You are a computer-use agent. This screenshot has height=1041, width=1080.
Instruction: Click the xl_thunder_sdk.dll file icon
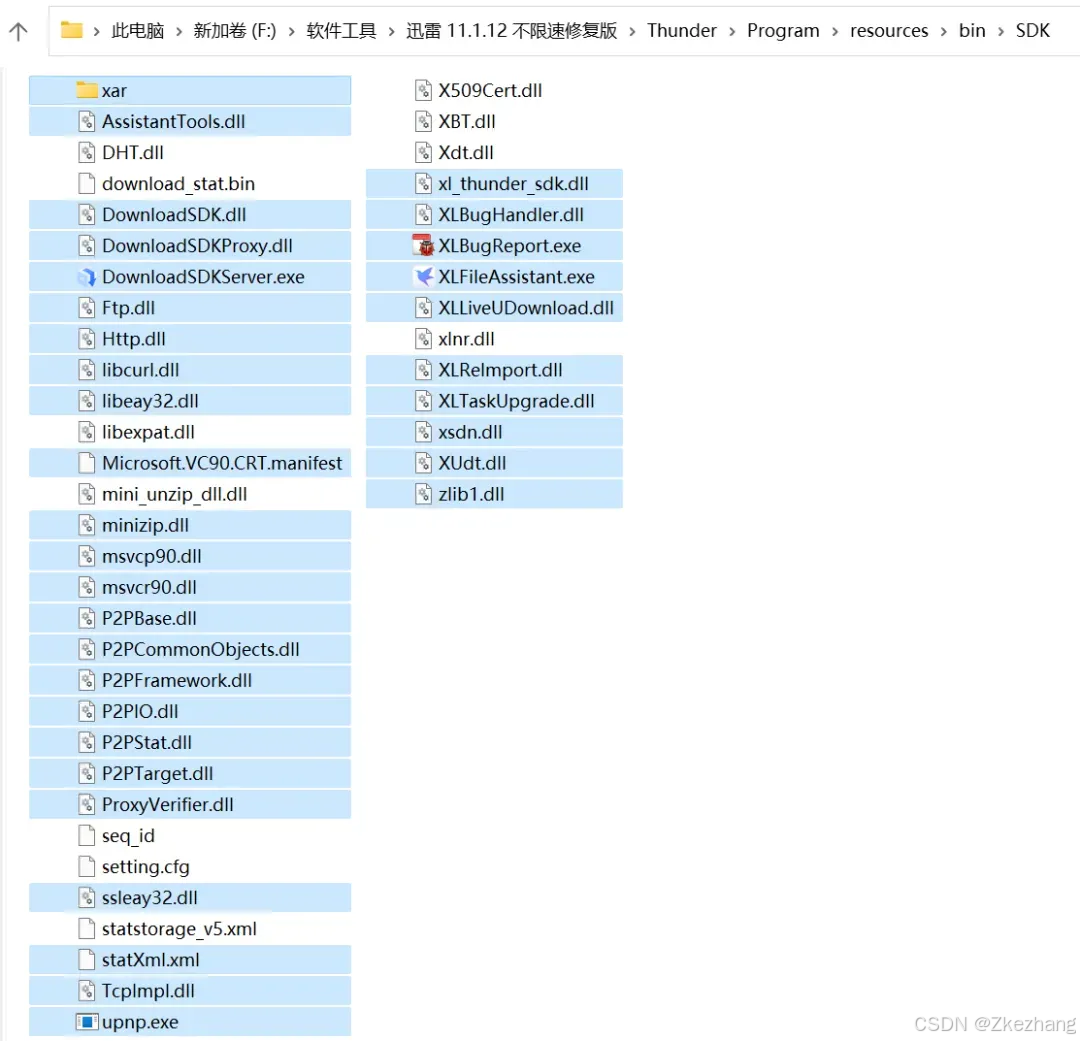click(x=423, y=184)
